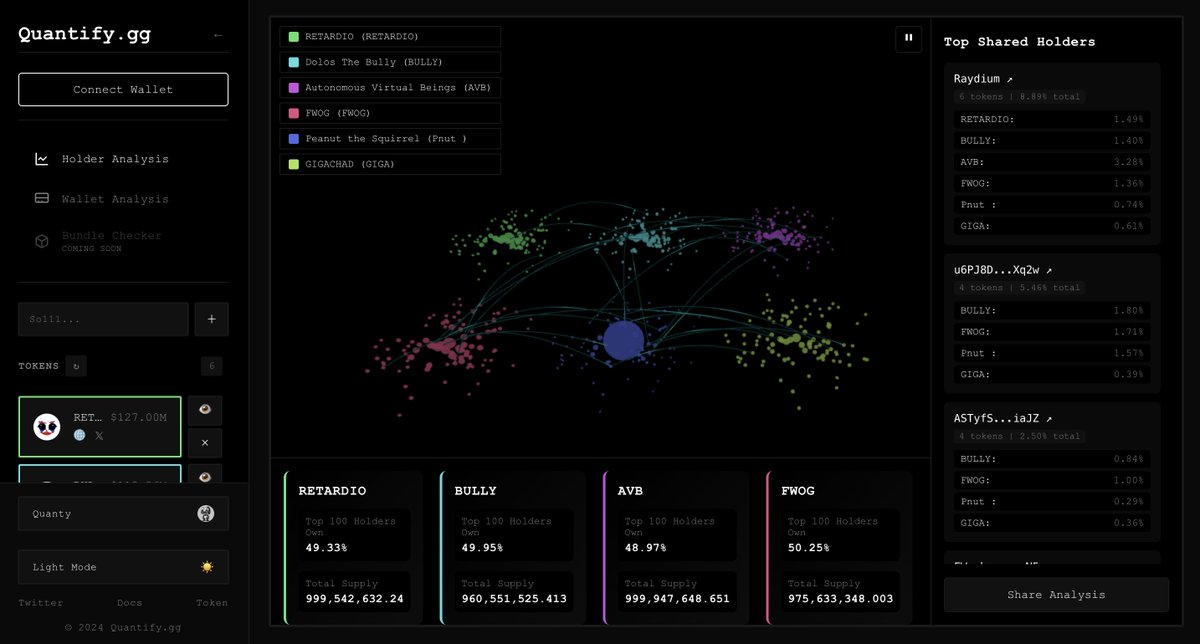Refresh the TOKENS list
The image size is (1200, 644).
point(76,366)
